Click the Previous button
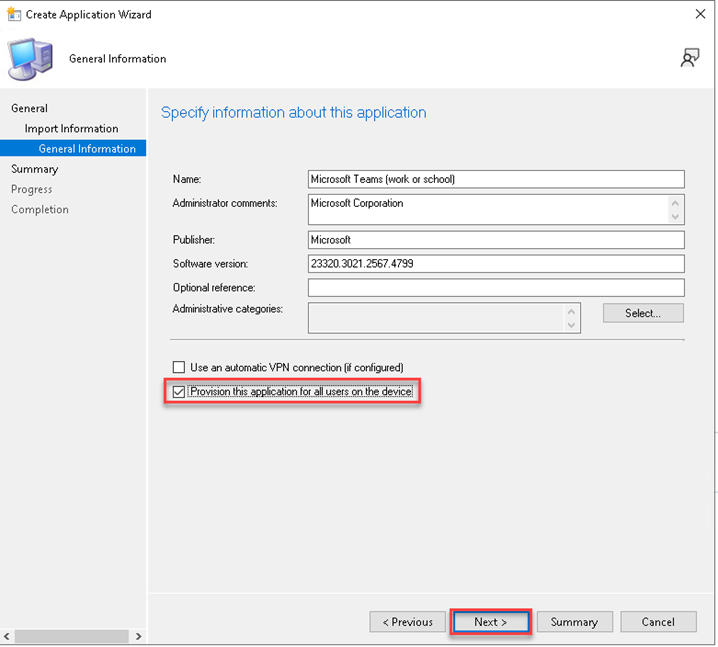Image resolution: width=718 pixels, height=647 pixels. pos(407,622)
